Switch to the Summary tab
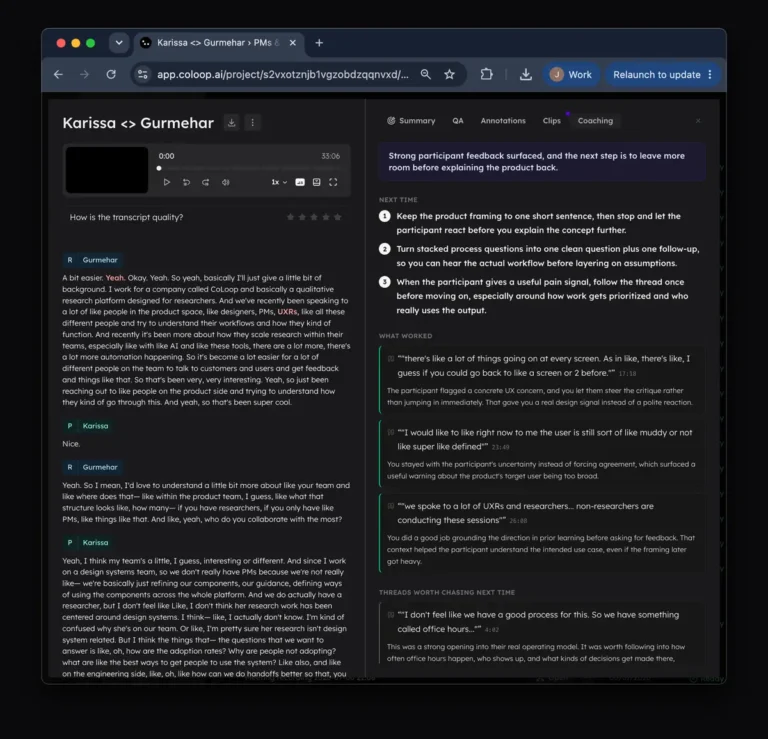This screenshot has height=739, width=768. pyautogui.click(x=411, y=120)
